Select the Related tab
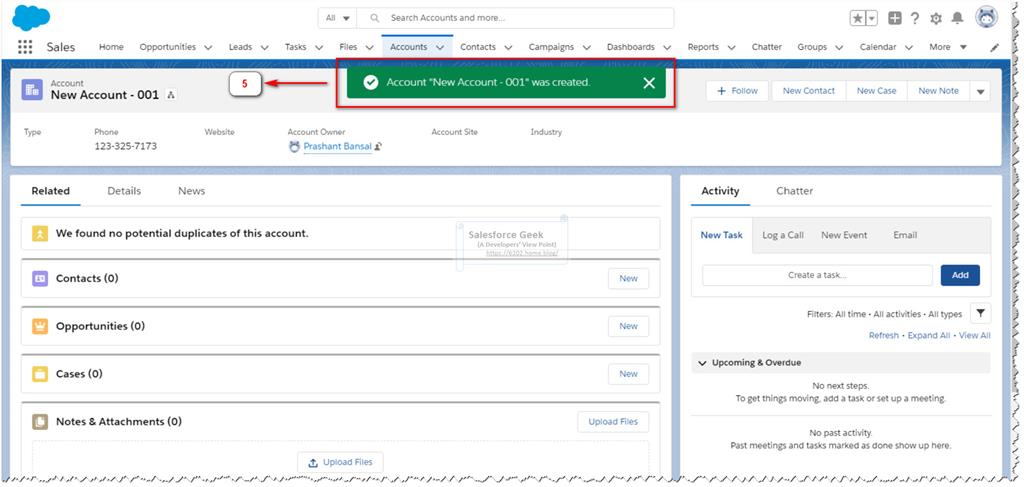Screen dimensions: 1024x487 click(x=51, y=191)
